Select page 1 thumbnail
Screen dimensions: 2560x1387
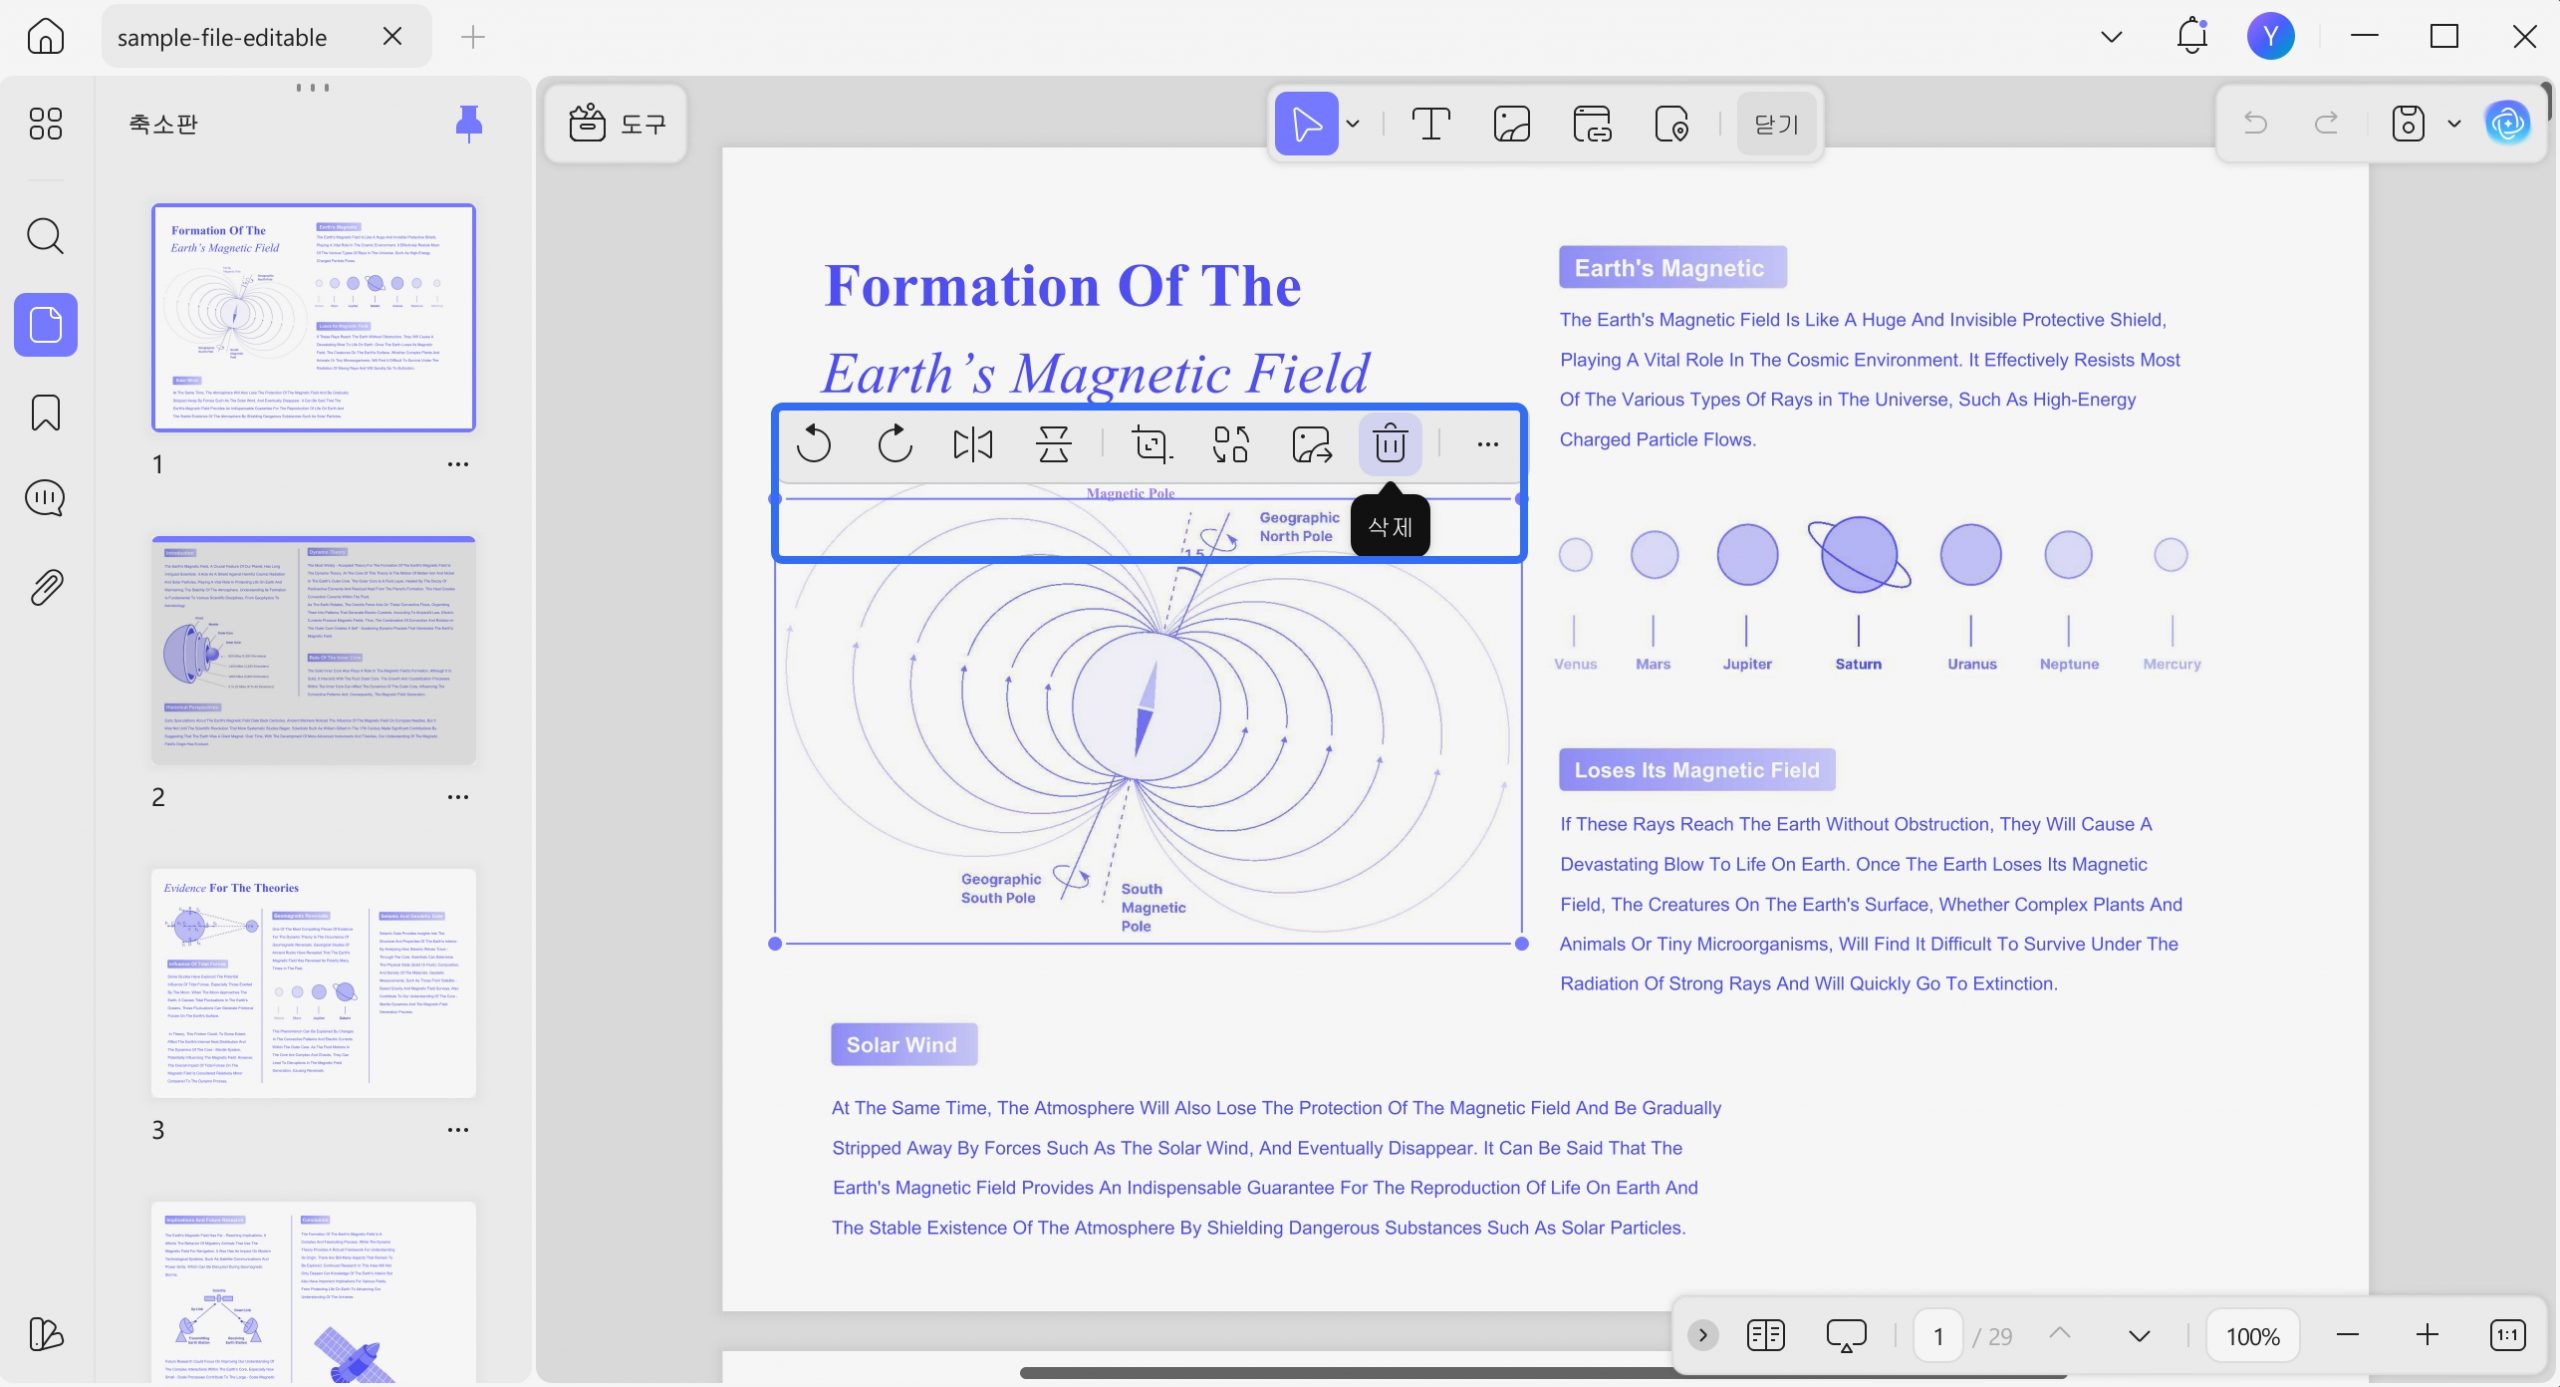313,318
